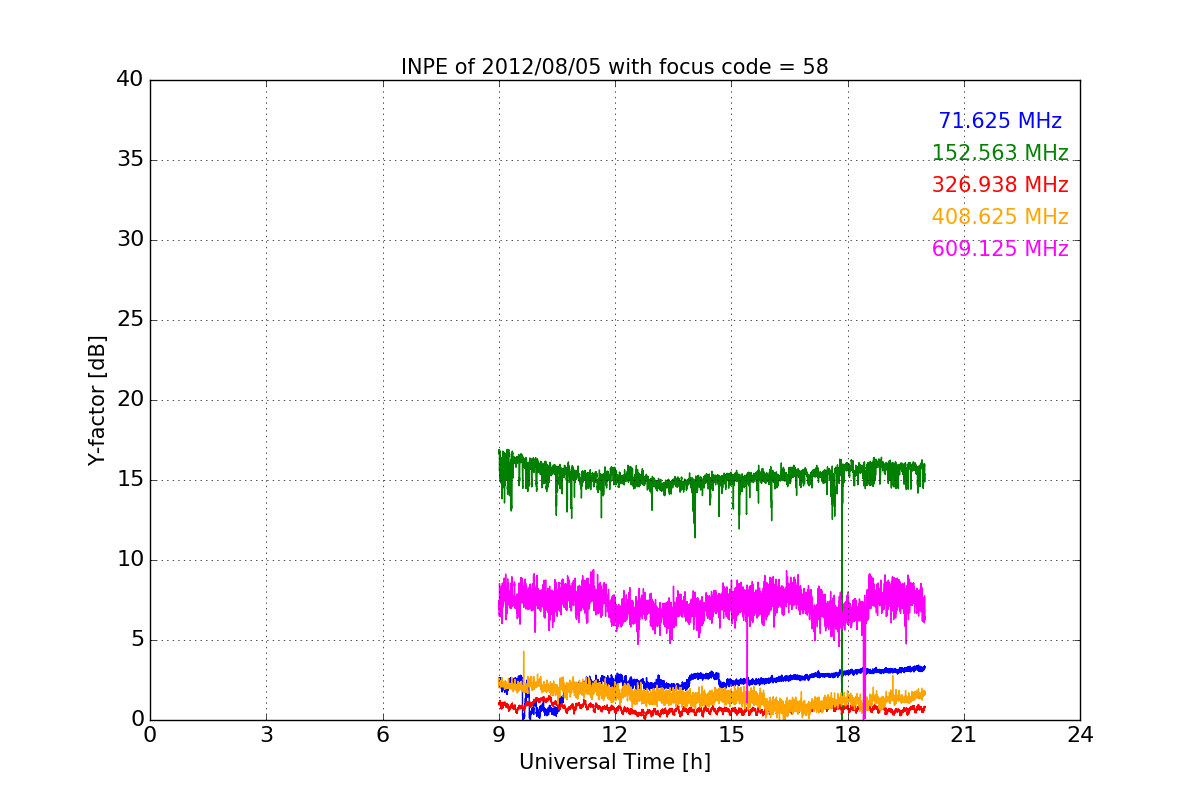Click the Y-factor [dB] axis label

(x=97, y=400)
